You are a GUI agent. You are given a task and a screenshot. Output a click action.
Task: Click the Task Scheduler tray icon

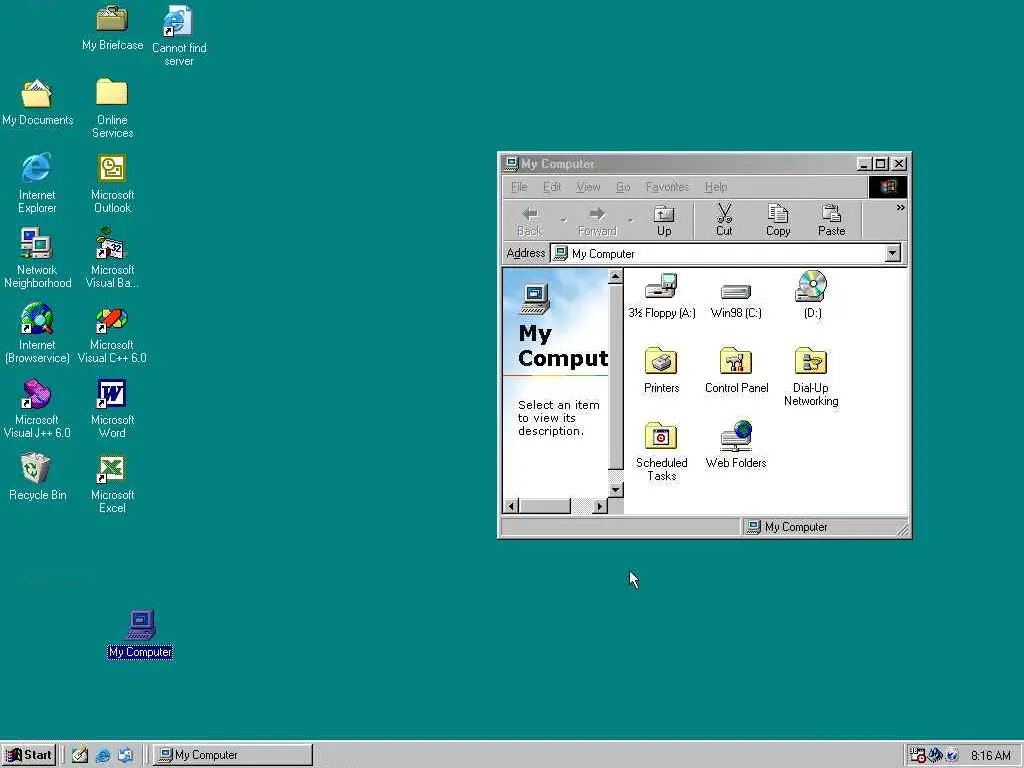coord(918,755)
